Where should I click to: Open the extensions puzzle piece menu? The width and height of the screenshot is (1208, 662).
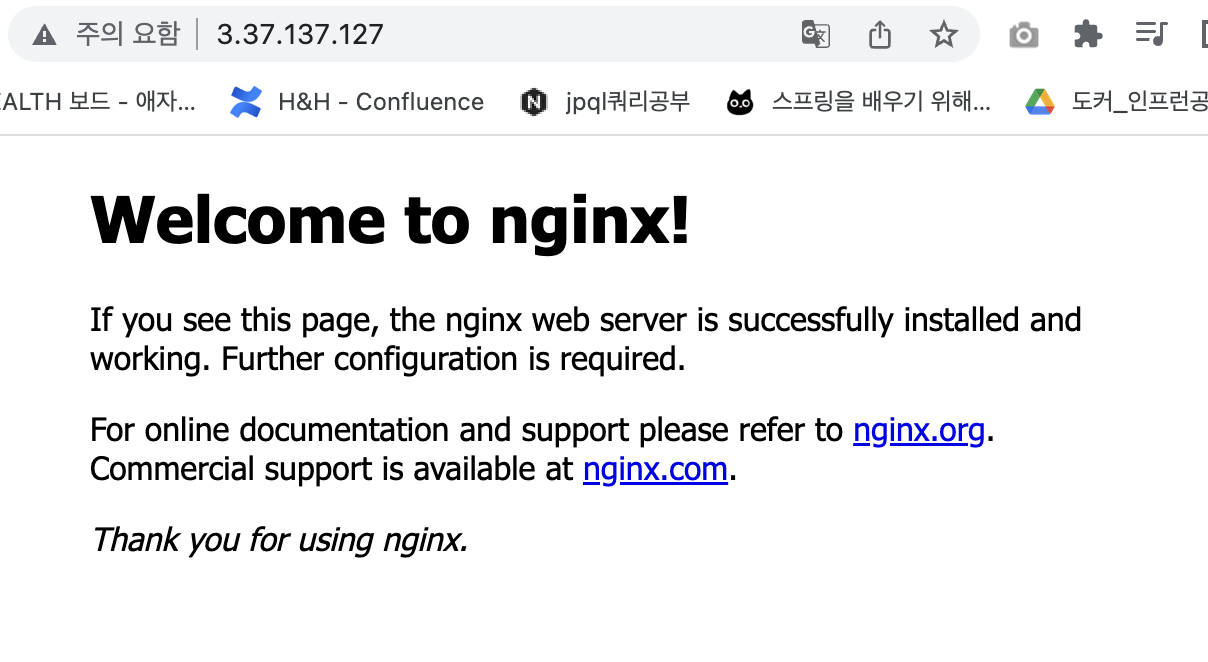[1087, 35]
